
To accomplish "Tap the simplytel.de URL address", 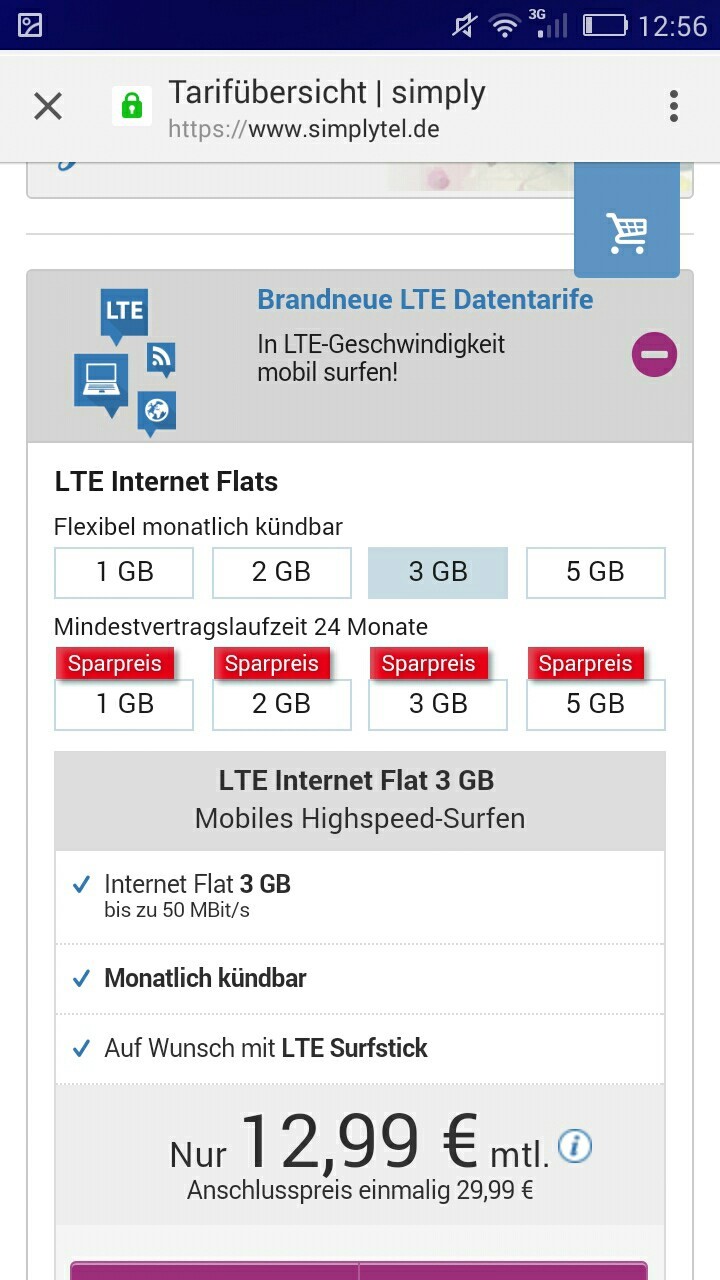I will pos(304,130).
